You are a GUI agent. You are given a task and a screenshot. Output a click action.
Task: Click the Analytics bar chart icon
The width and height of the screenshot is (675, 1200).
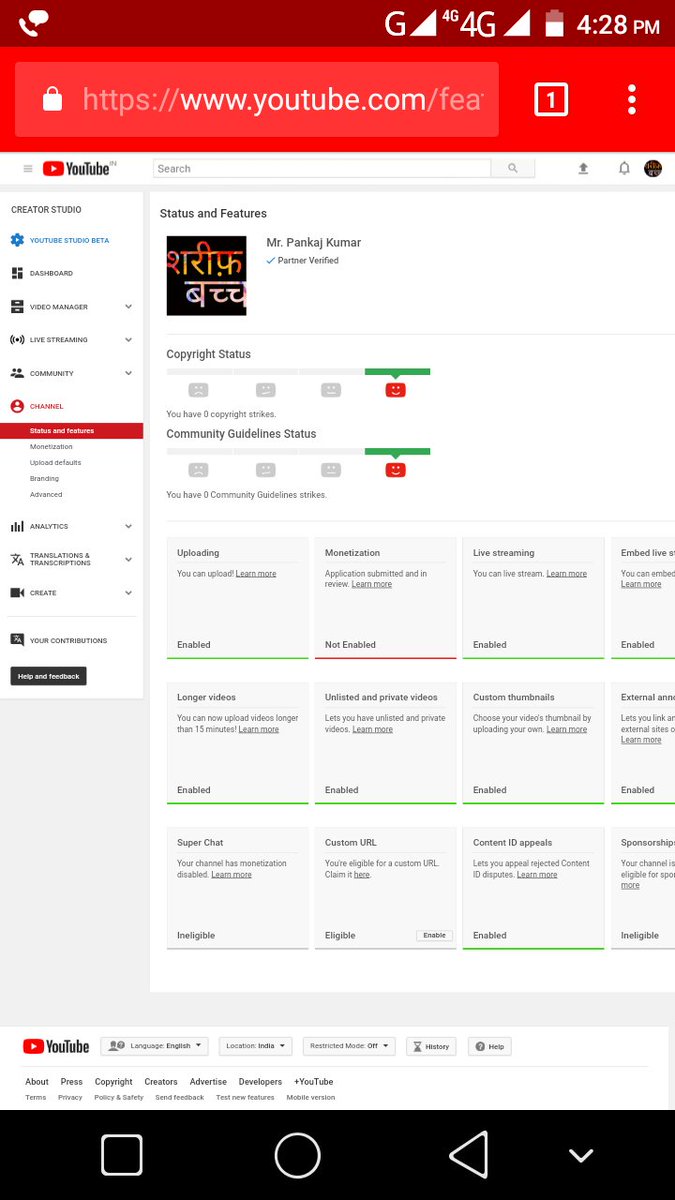click(x=17, y=526)
